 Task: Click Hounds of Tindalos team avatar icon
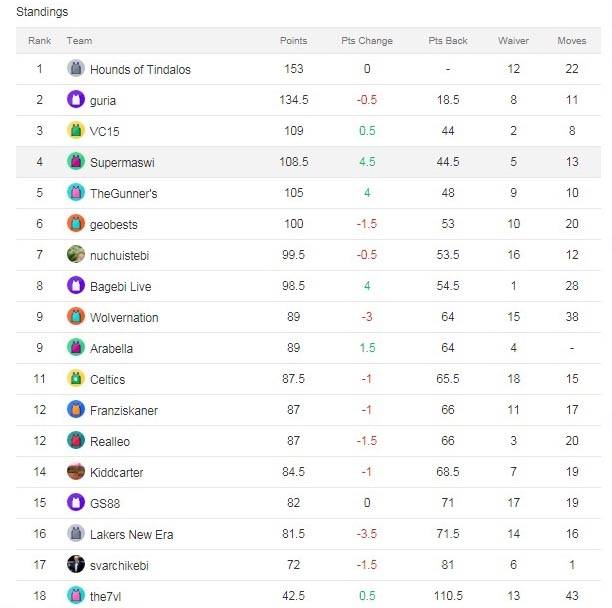tap(76, 68)
